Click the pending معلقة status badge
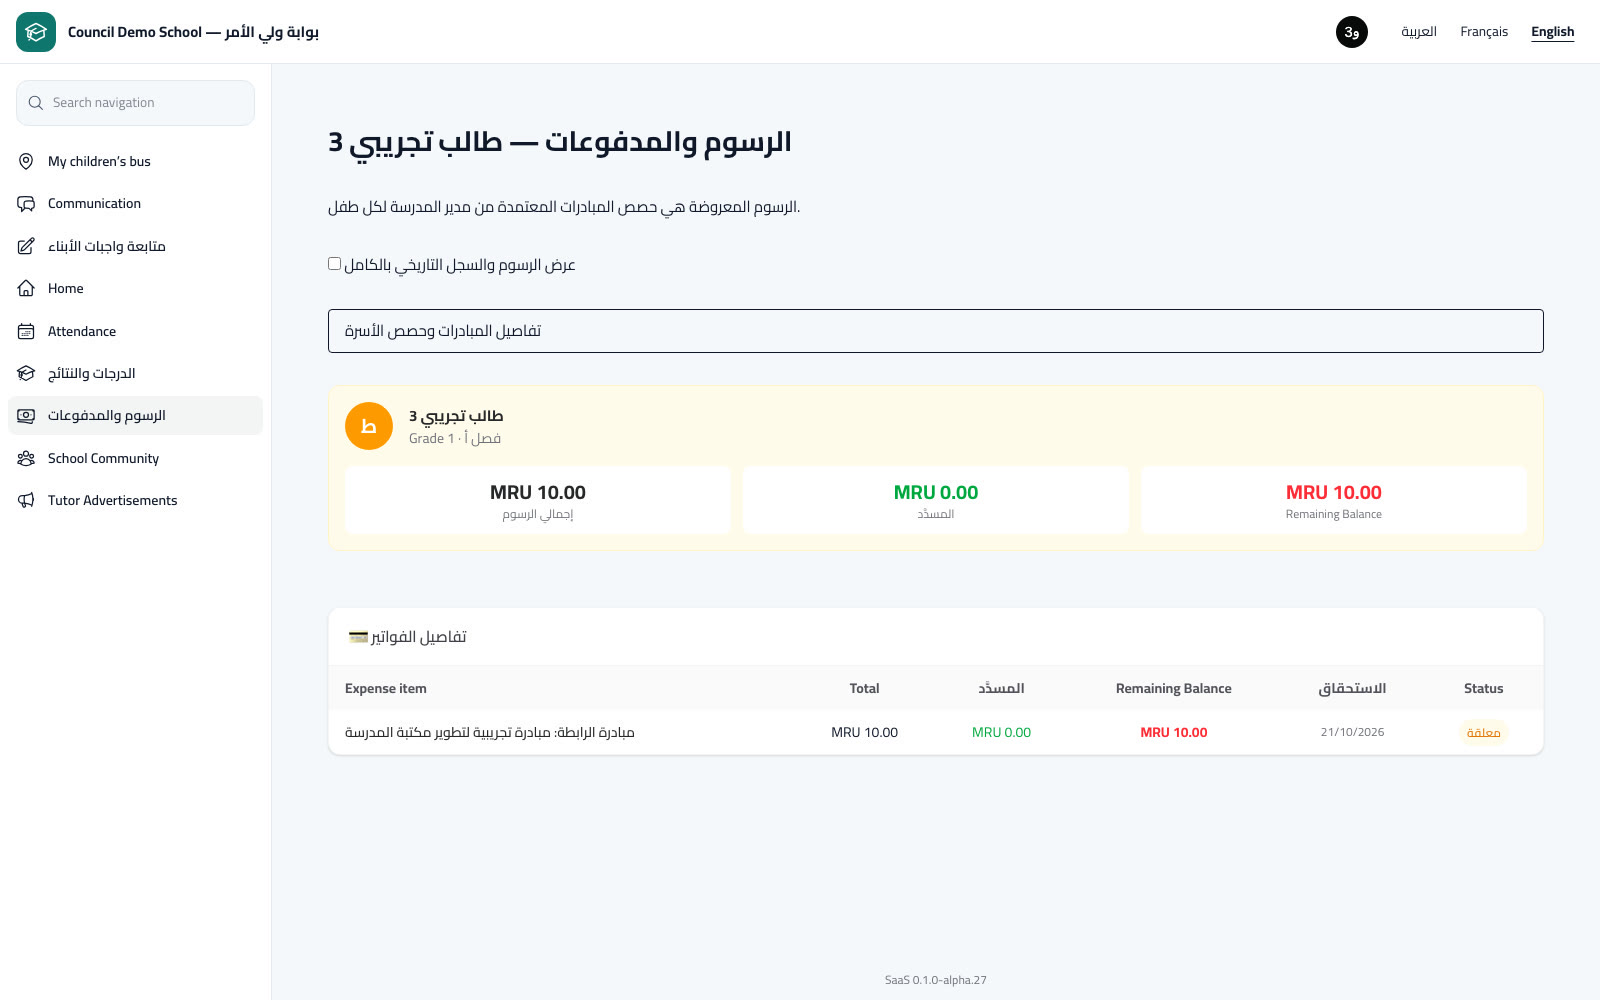This screenshot has width=1600, height=1000. pyautogui.click(x=1483, y=732)
